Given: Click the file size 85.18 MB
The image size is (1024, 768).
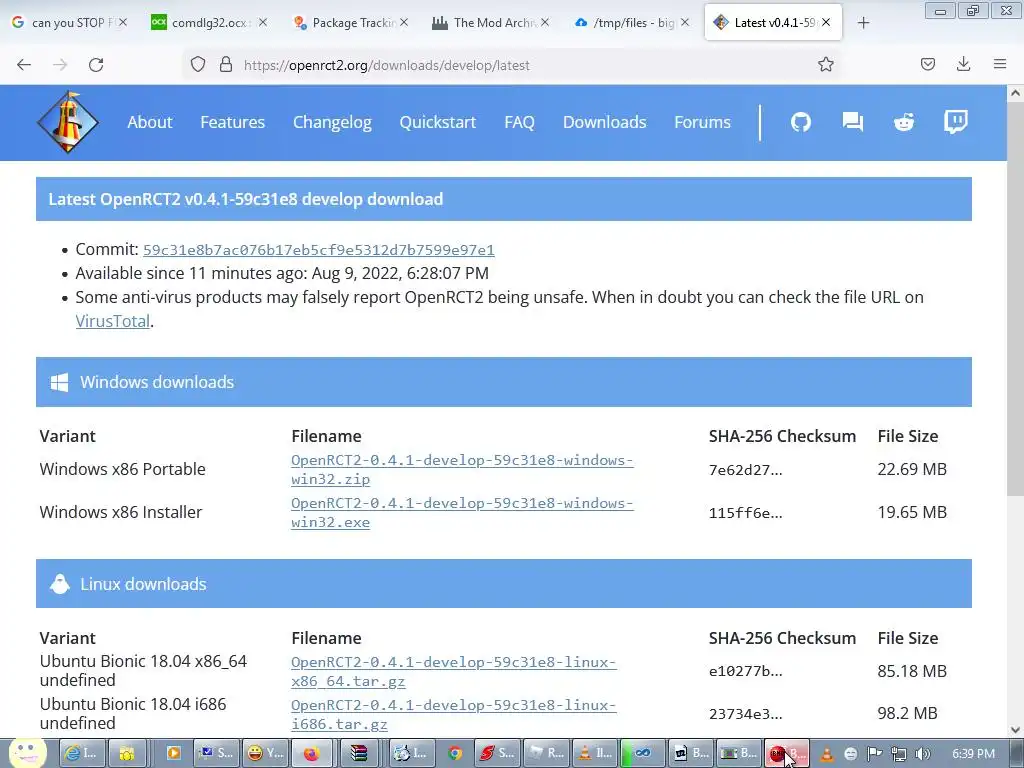Looking at the screenshot, I should pyautogui.click(x=912, y=671).
